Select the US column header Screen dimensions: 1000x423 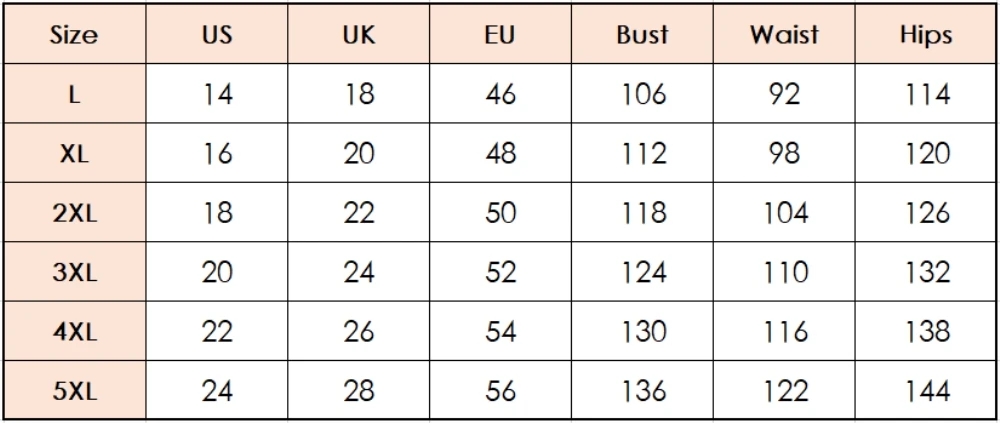[217, 34]
